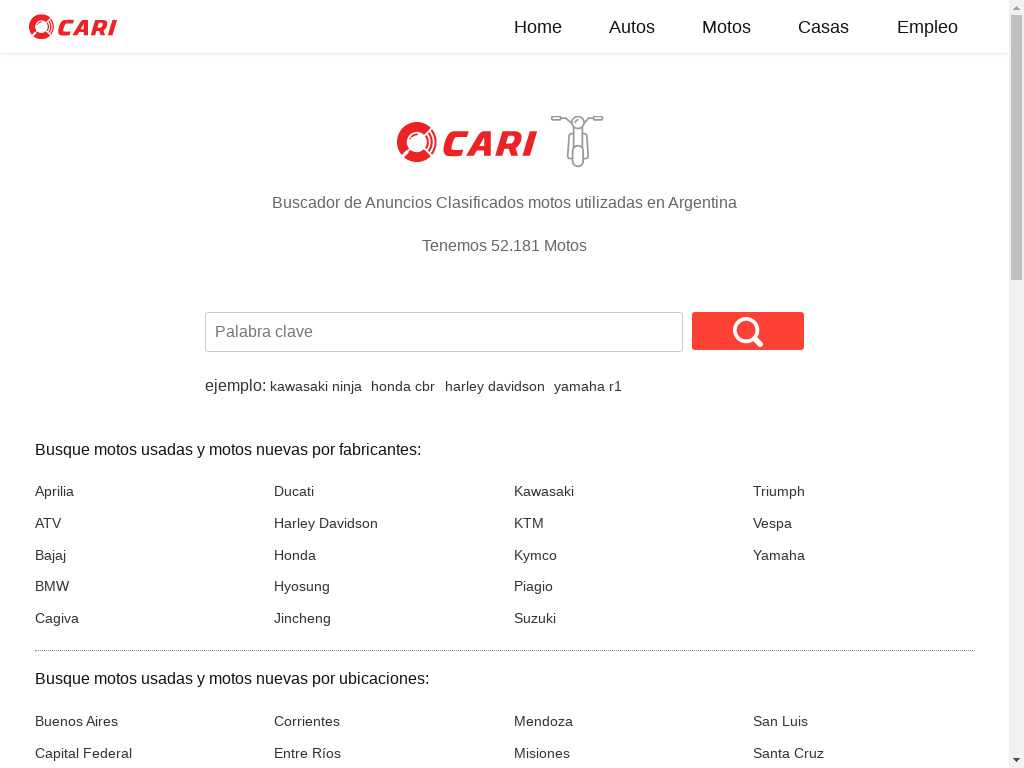View Cagiva listings
This screenshot has width=1024, height=768.
click(57, 618)
